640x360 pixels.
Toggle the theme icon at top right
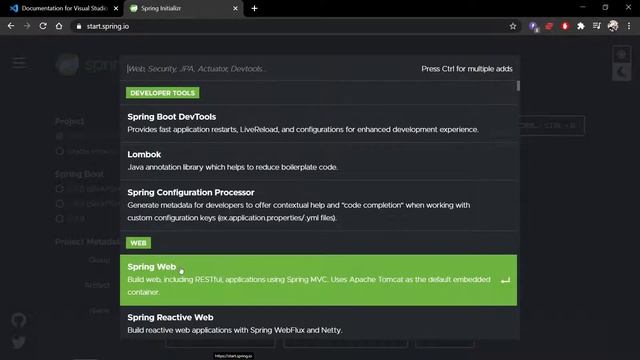621,54
